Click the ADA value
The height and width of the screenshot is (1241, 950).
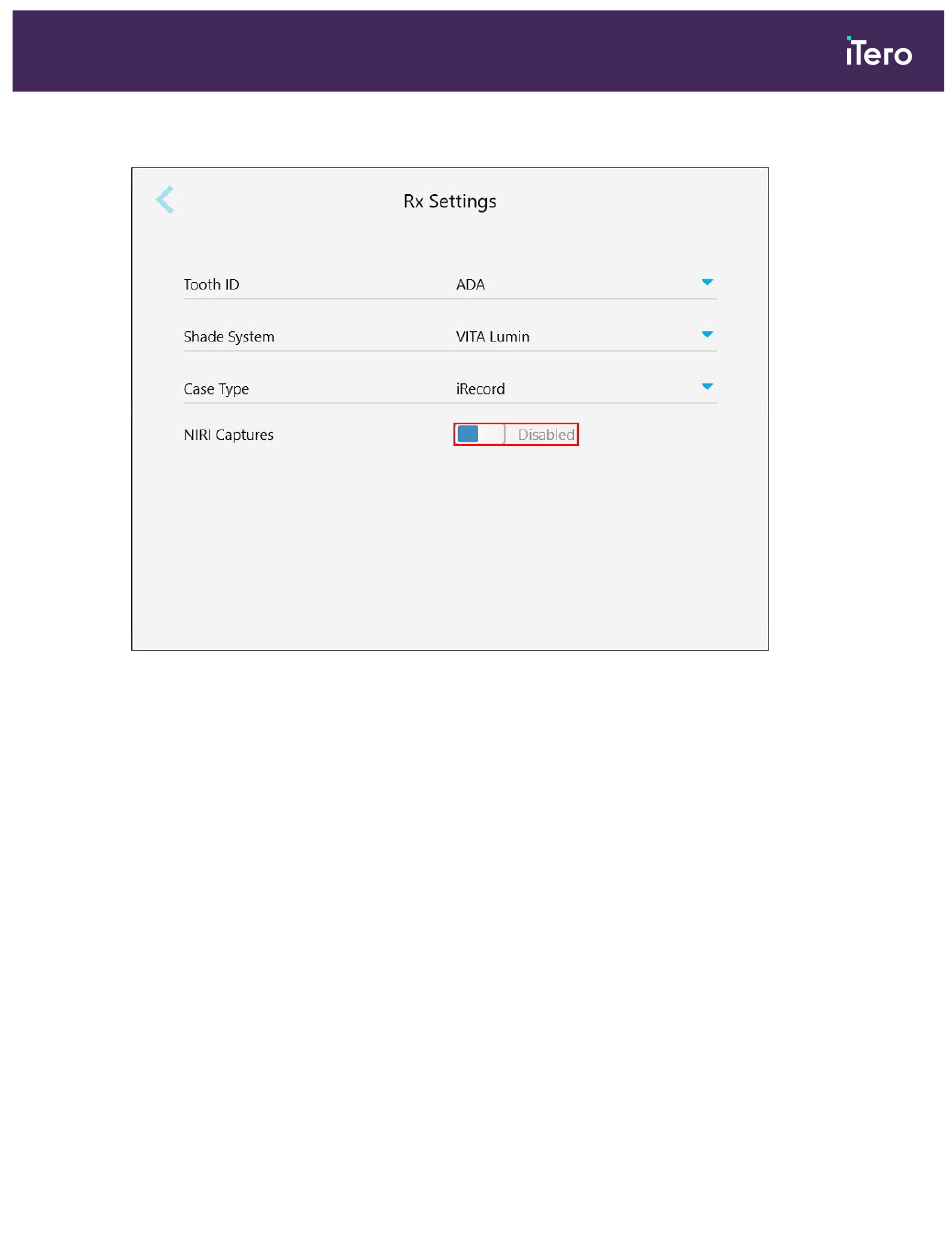pyautogui.click(x=470, y=285)
